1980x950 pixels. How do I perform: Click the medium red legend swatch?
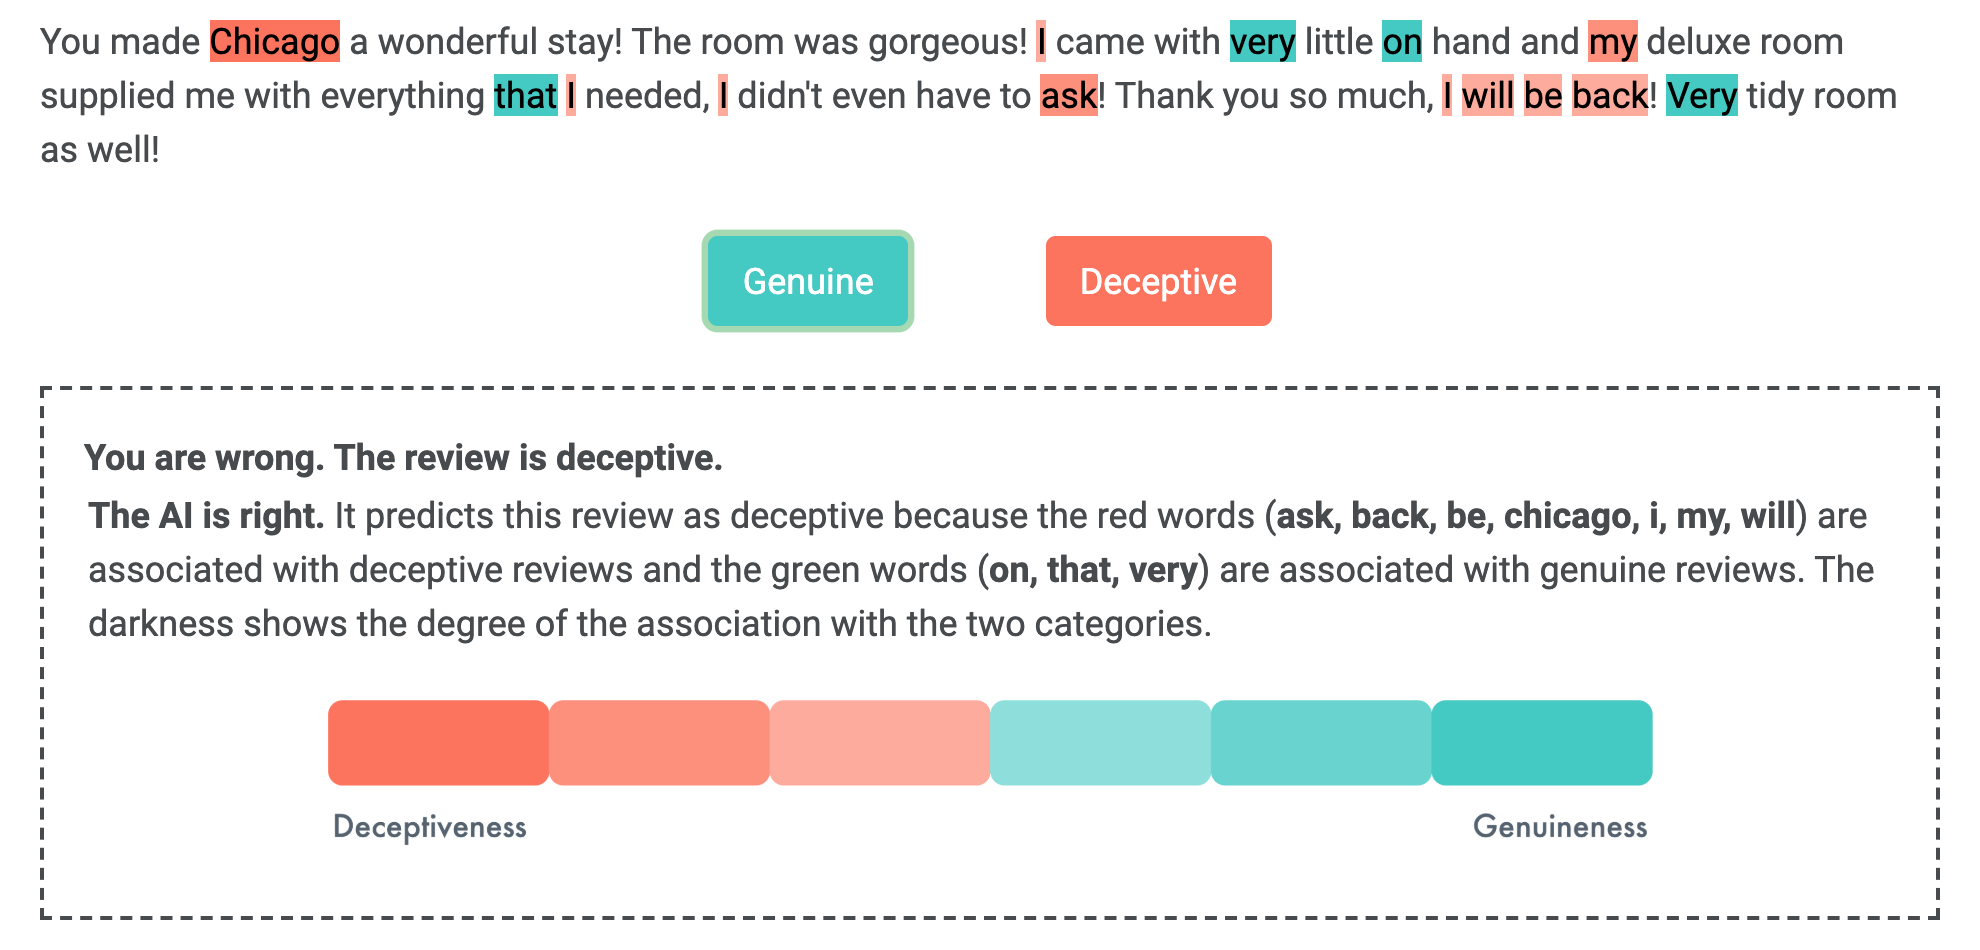659,742
